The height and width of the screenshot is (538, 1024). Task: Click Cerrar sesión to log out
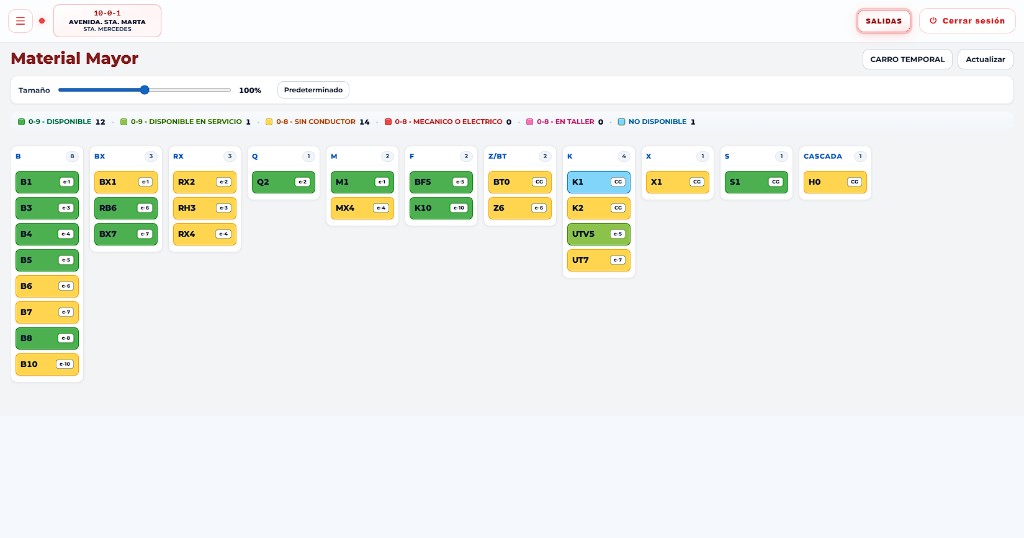point(967,21)
